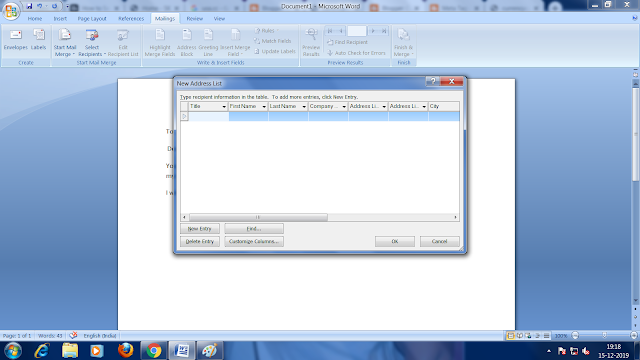Click Match Fields in the ribbon
640x360 pixels.
coord(272,41)
